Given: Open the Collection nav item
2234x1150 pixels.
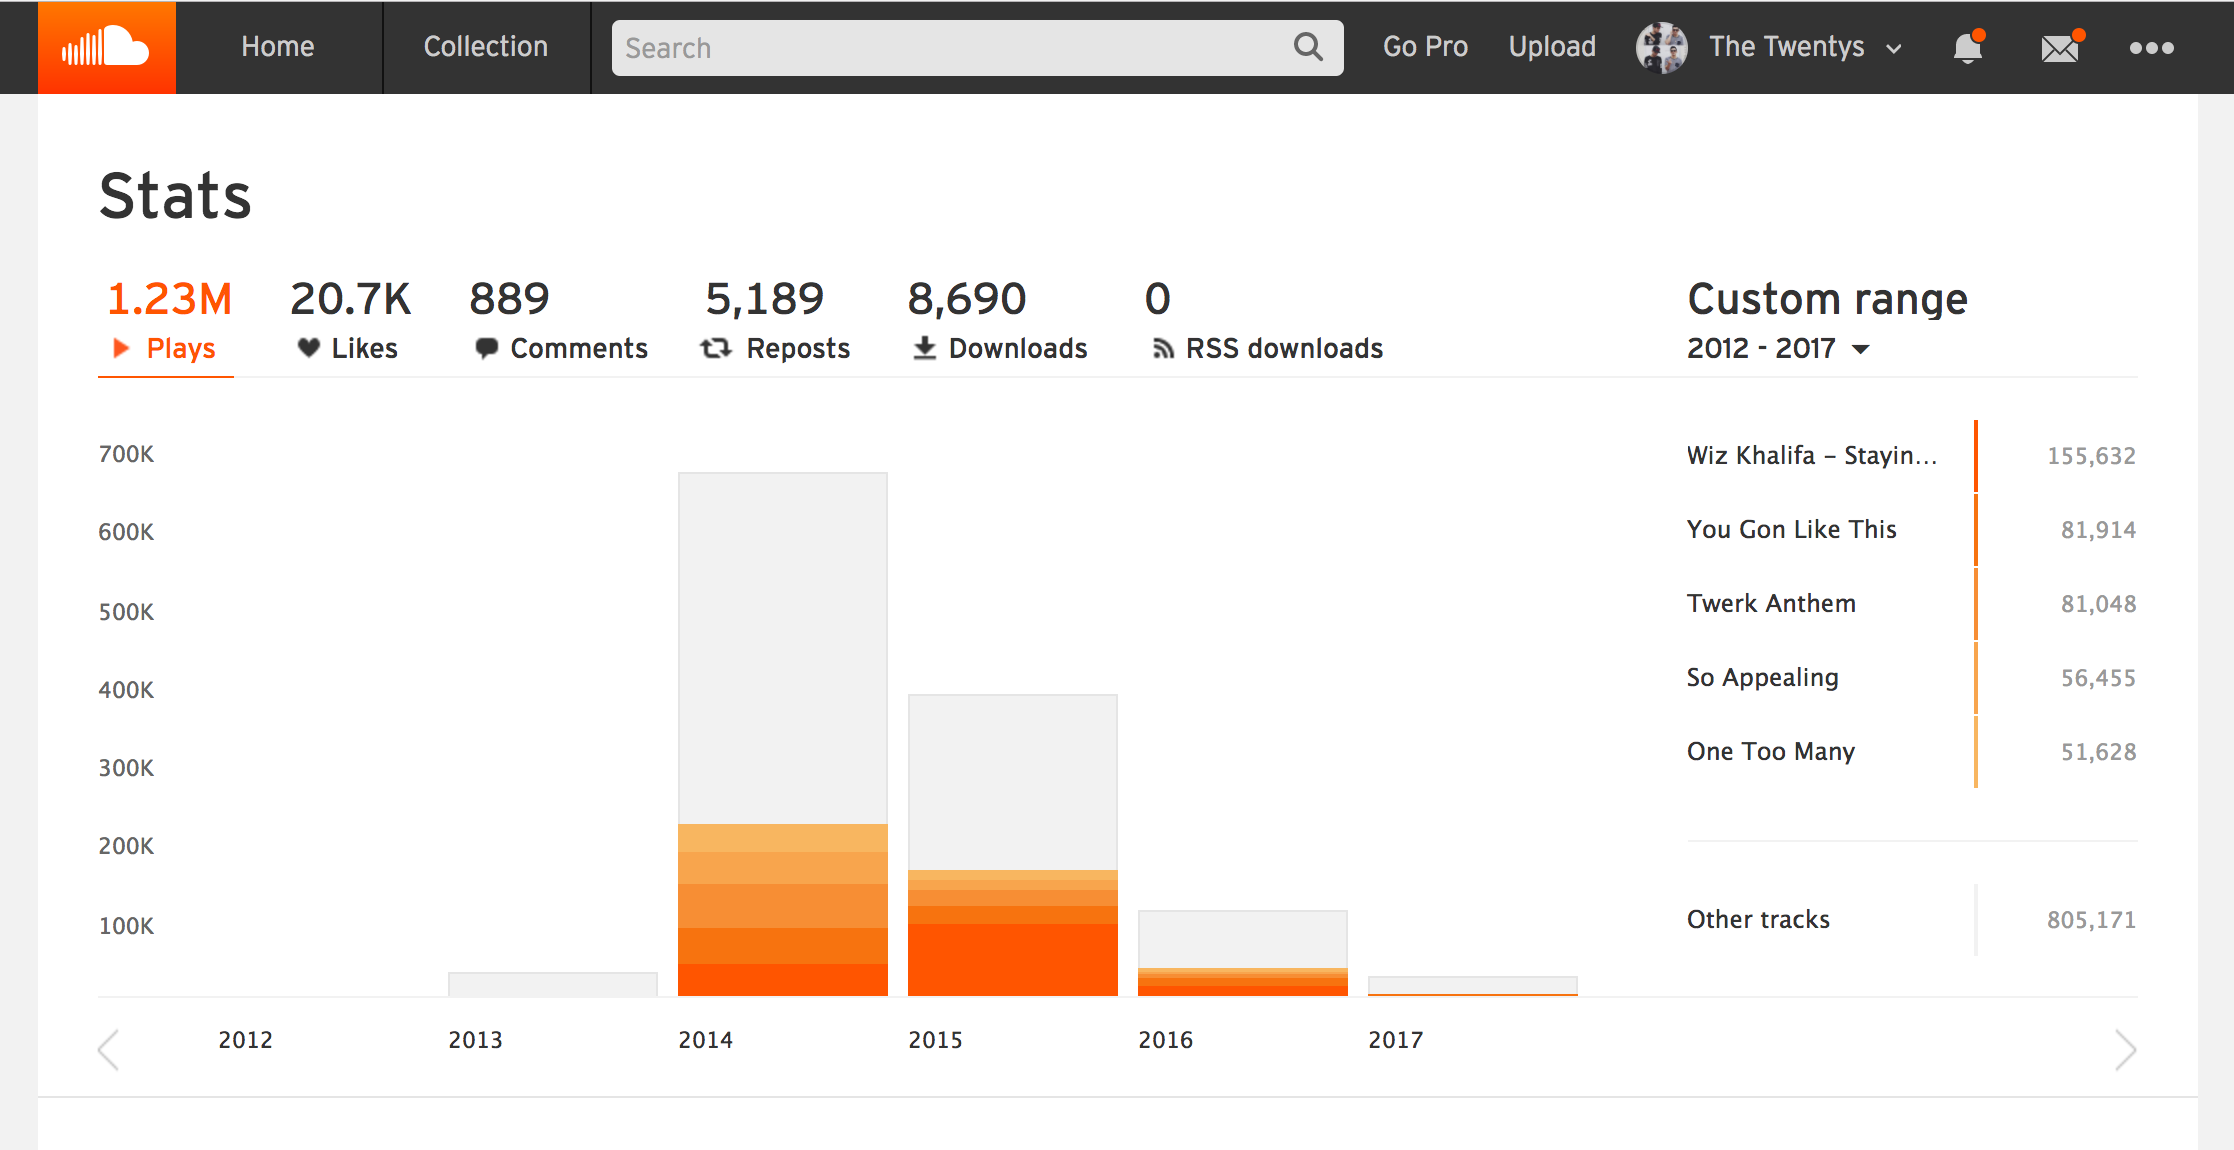Looking at the screenshot, I should tap(486, 47).
